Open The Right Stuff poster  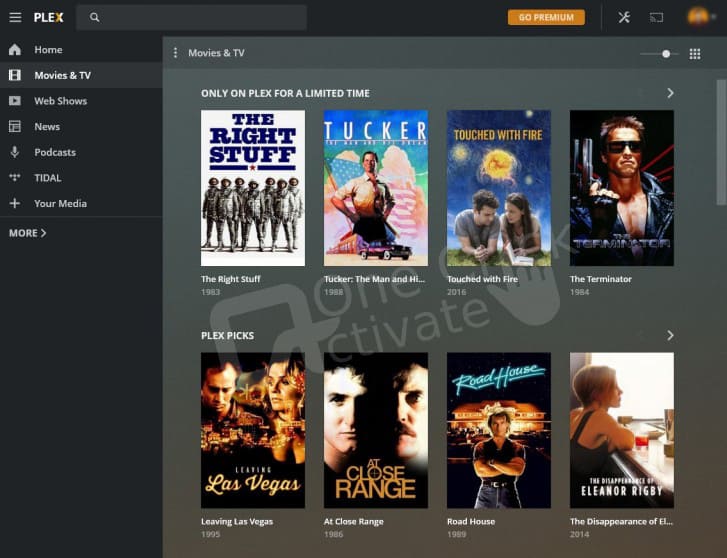(253, 188)
